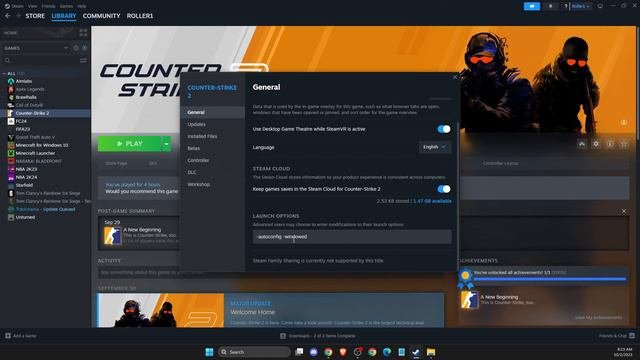This screenshot has height=360, width=640.
Task: Close the post-game summary panel
Action: (x=624, y=211)
